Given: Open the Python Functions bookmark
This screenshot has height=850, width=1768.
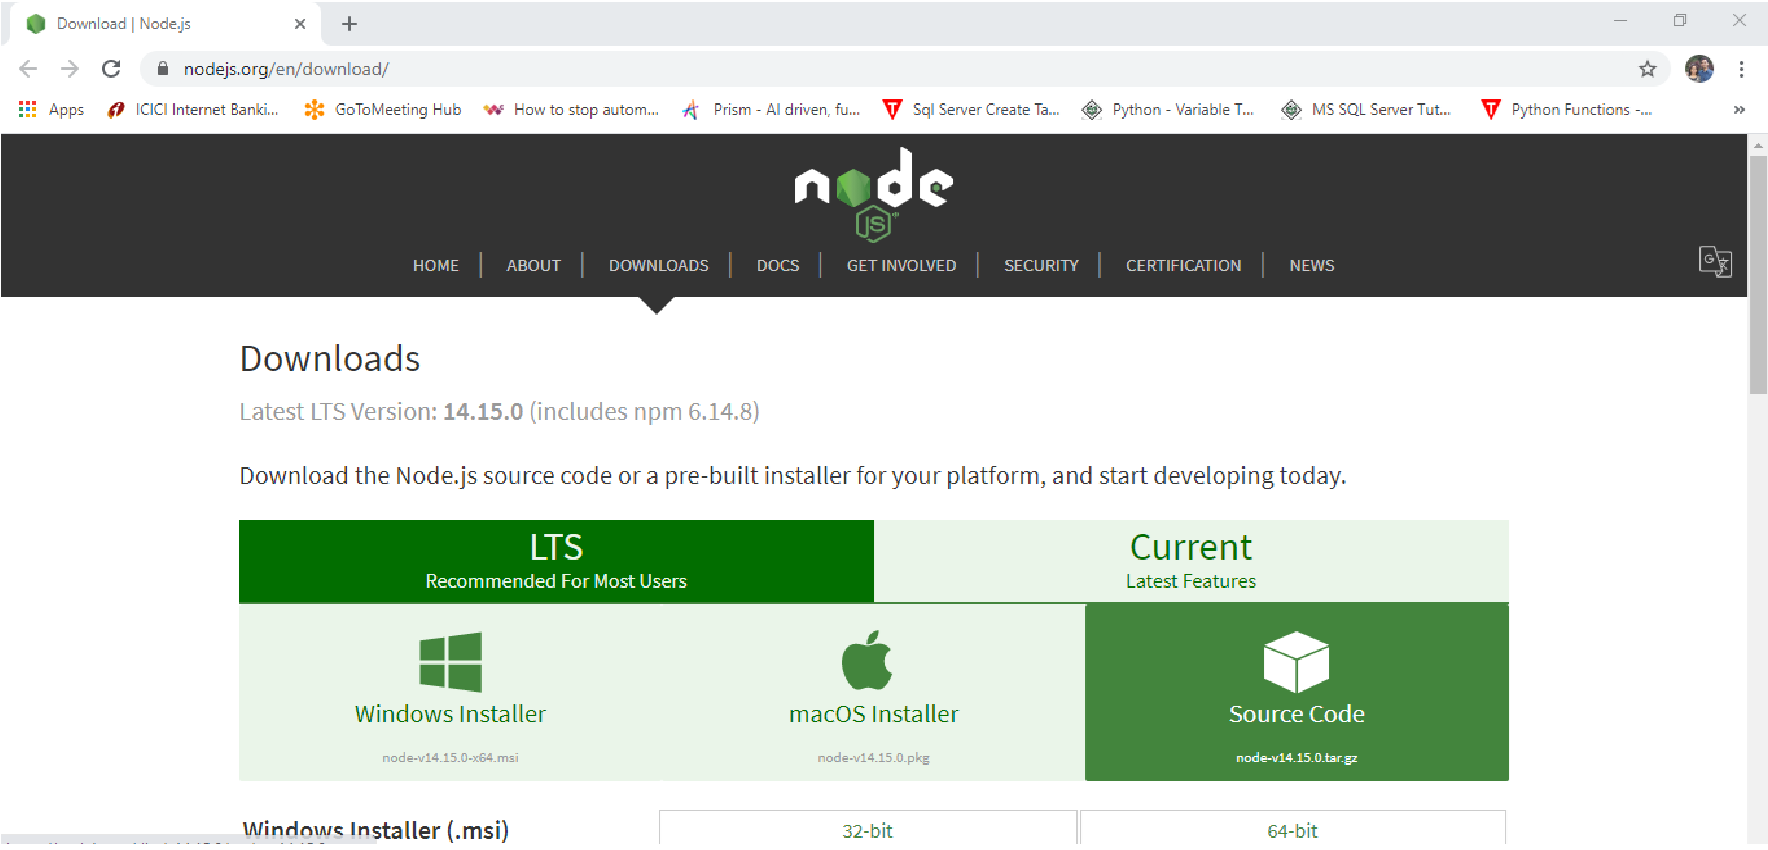Looking at the screenshot, I should [x=1567, y=110].
